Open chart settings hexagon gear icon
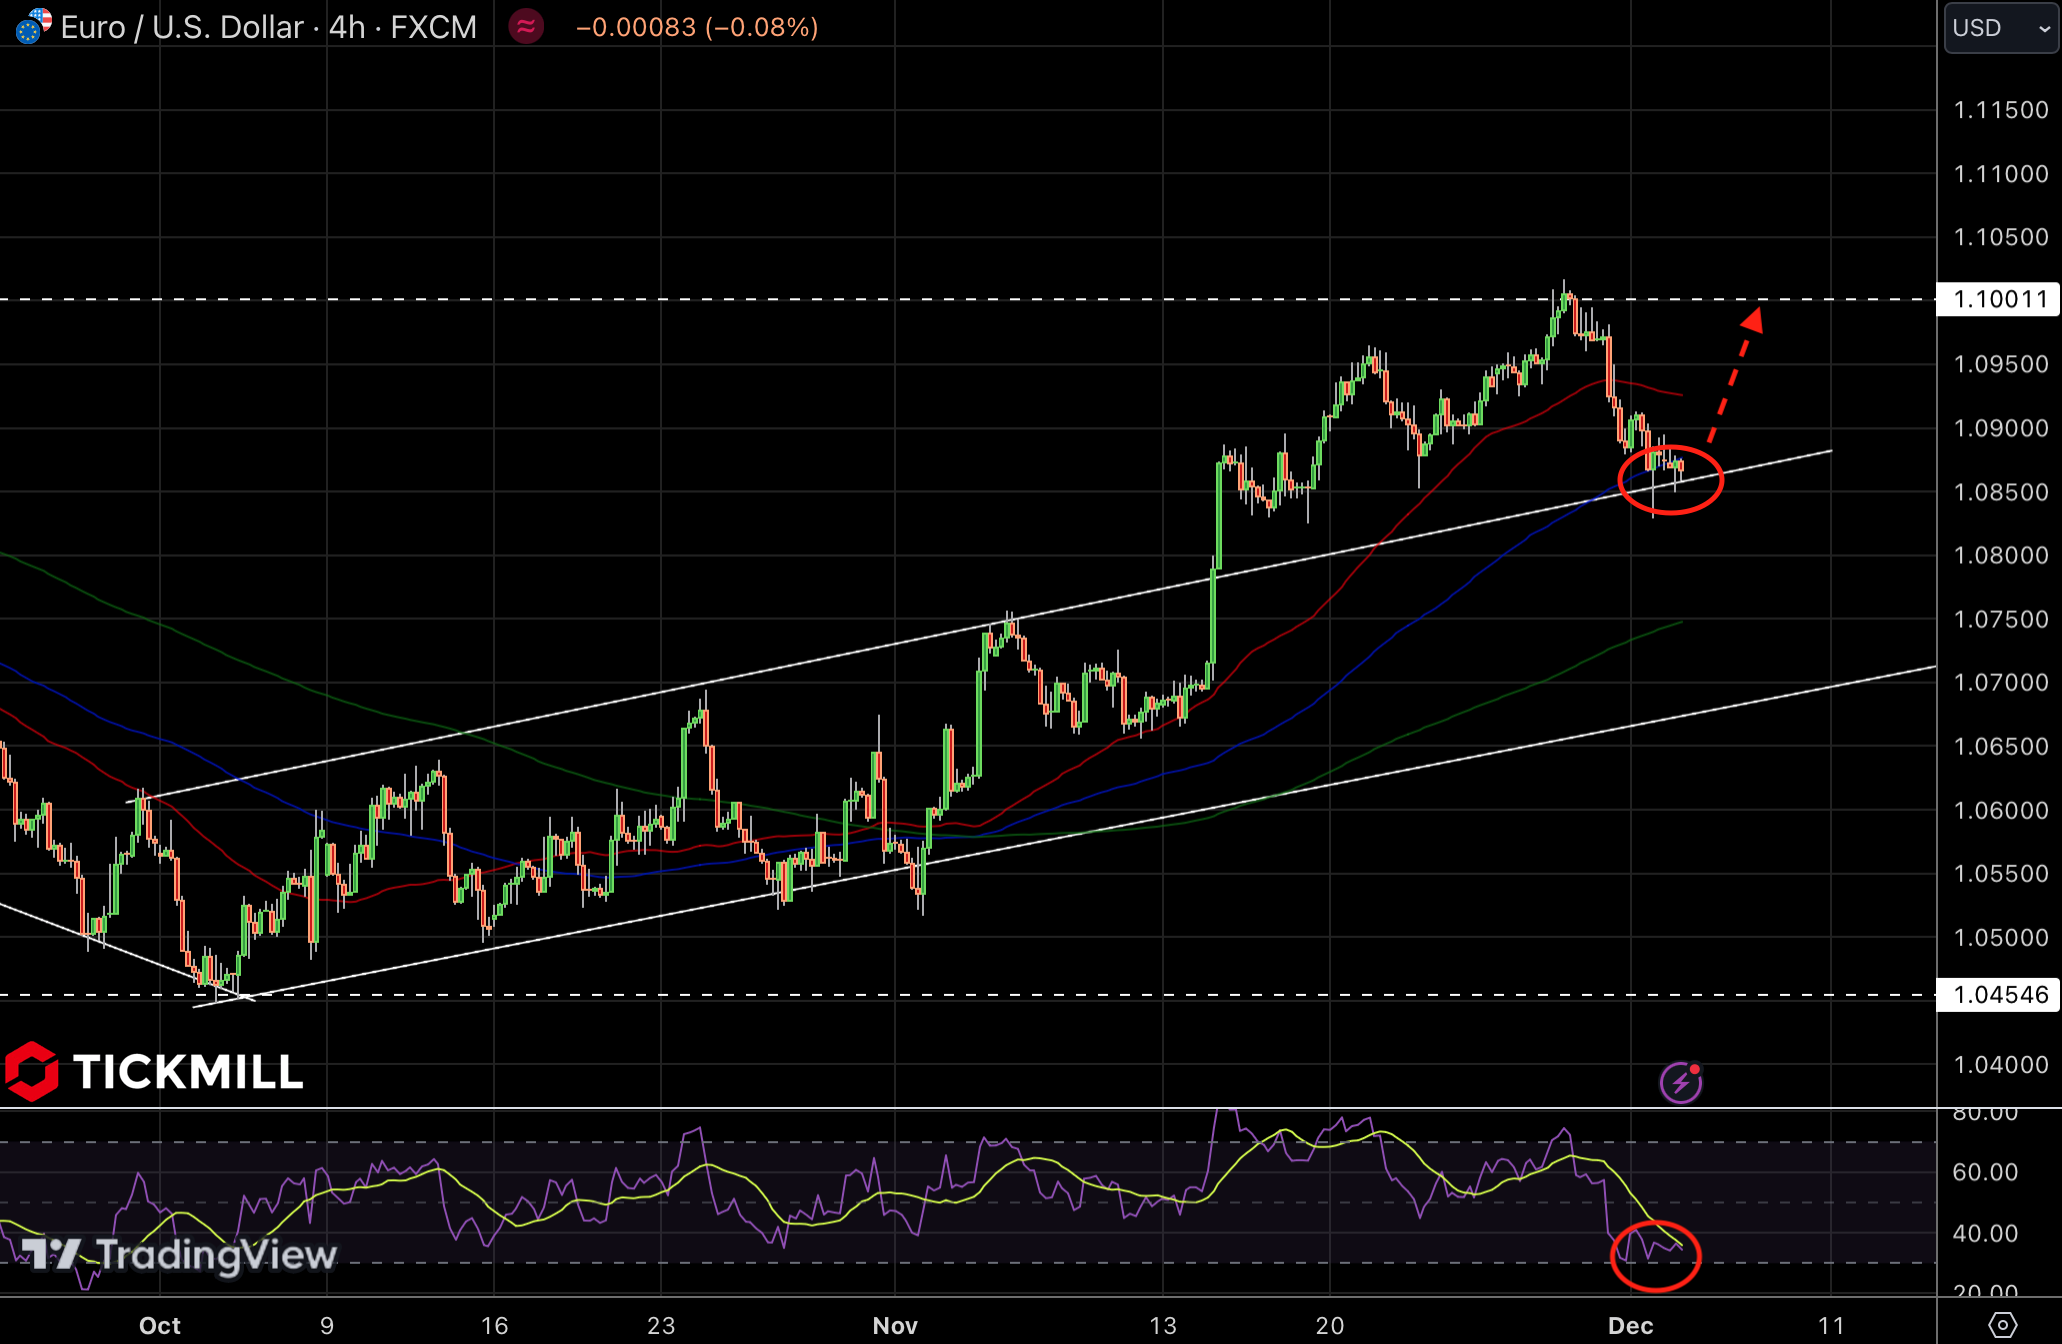Image resolution: width=2062 pixels, height=1344 pixels. 2003,1325
